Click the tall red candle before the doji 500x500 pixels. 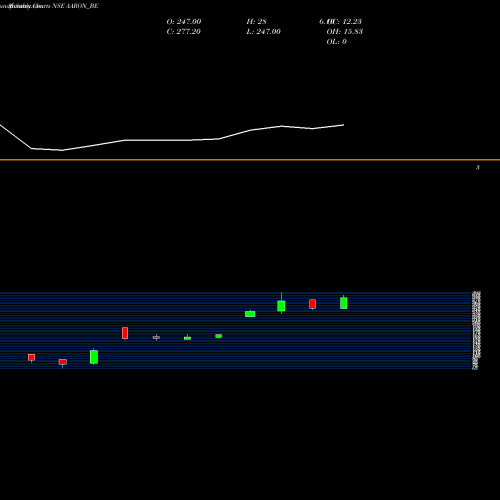coord(125,333)
